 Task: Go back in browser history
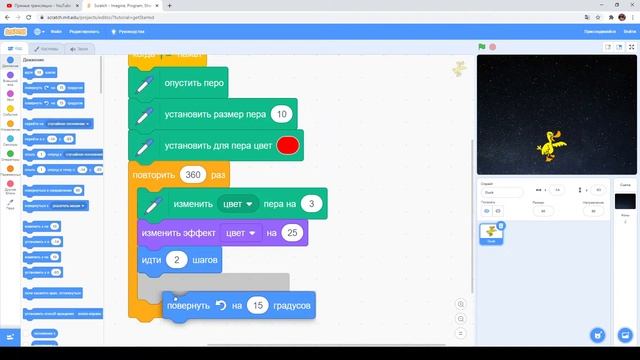point(7,18)
